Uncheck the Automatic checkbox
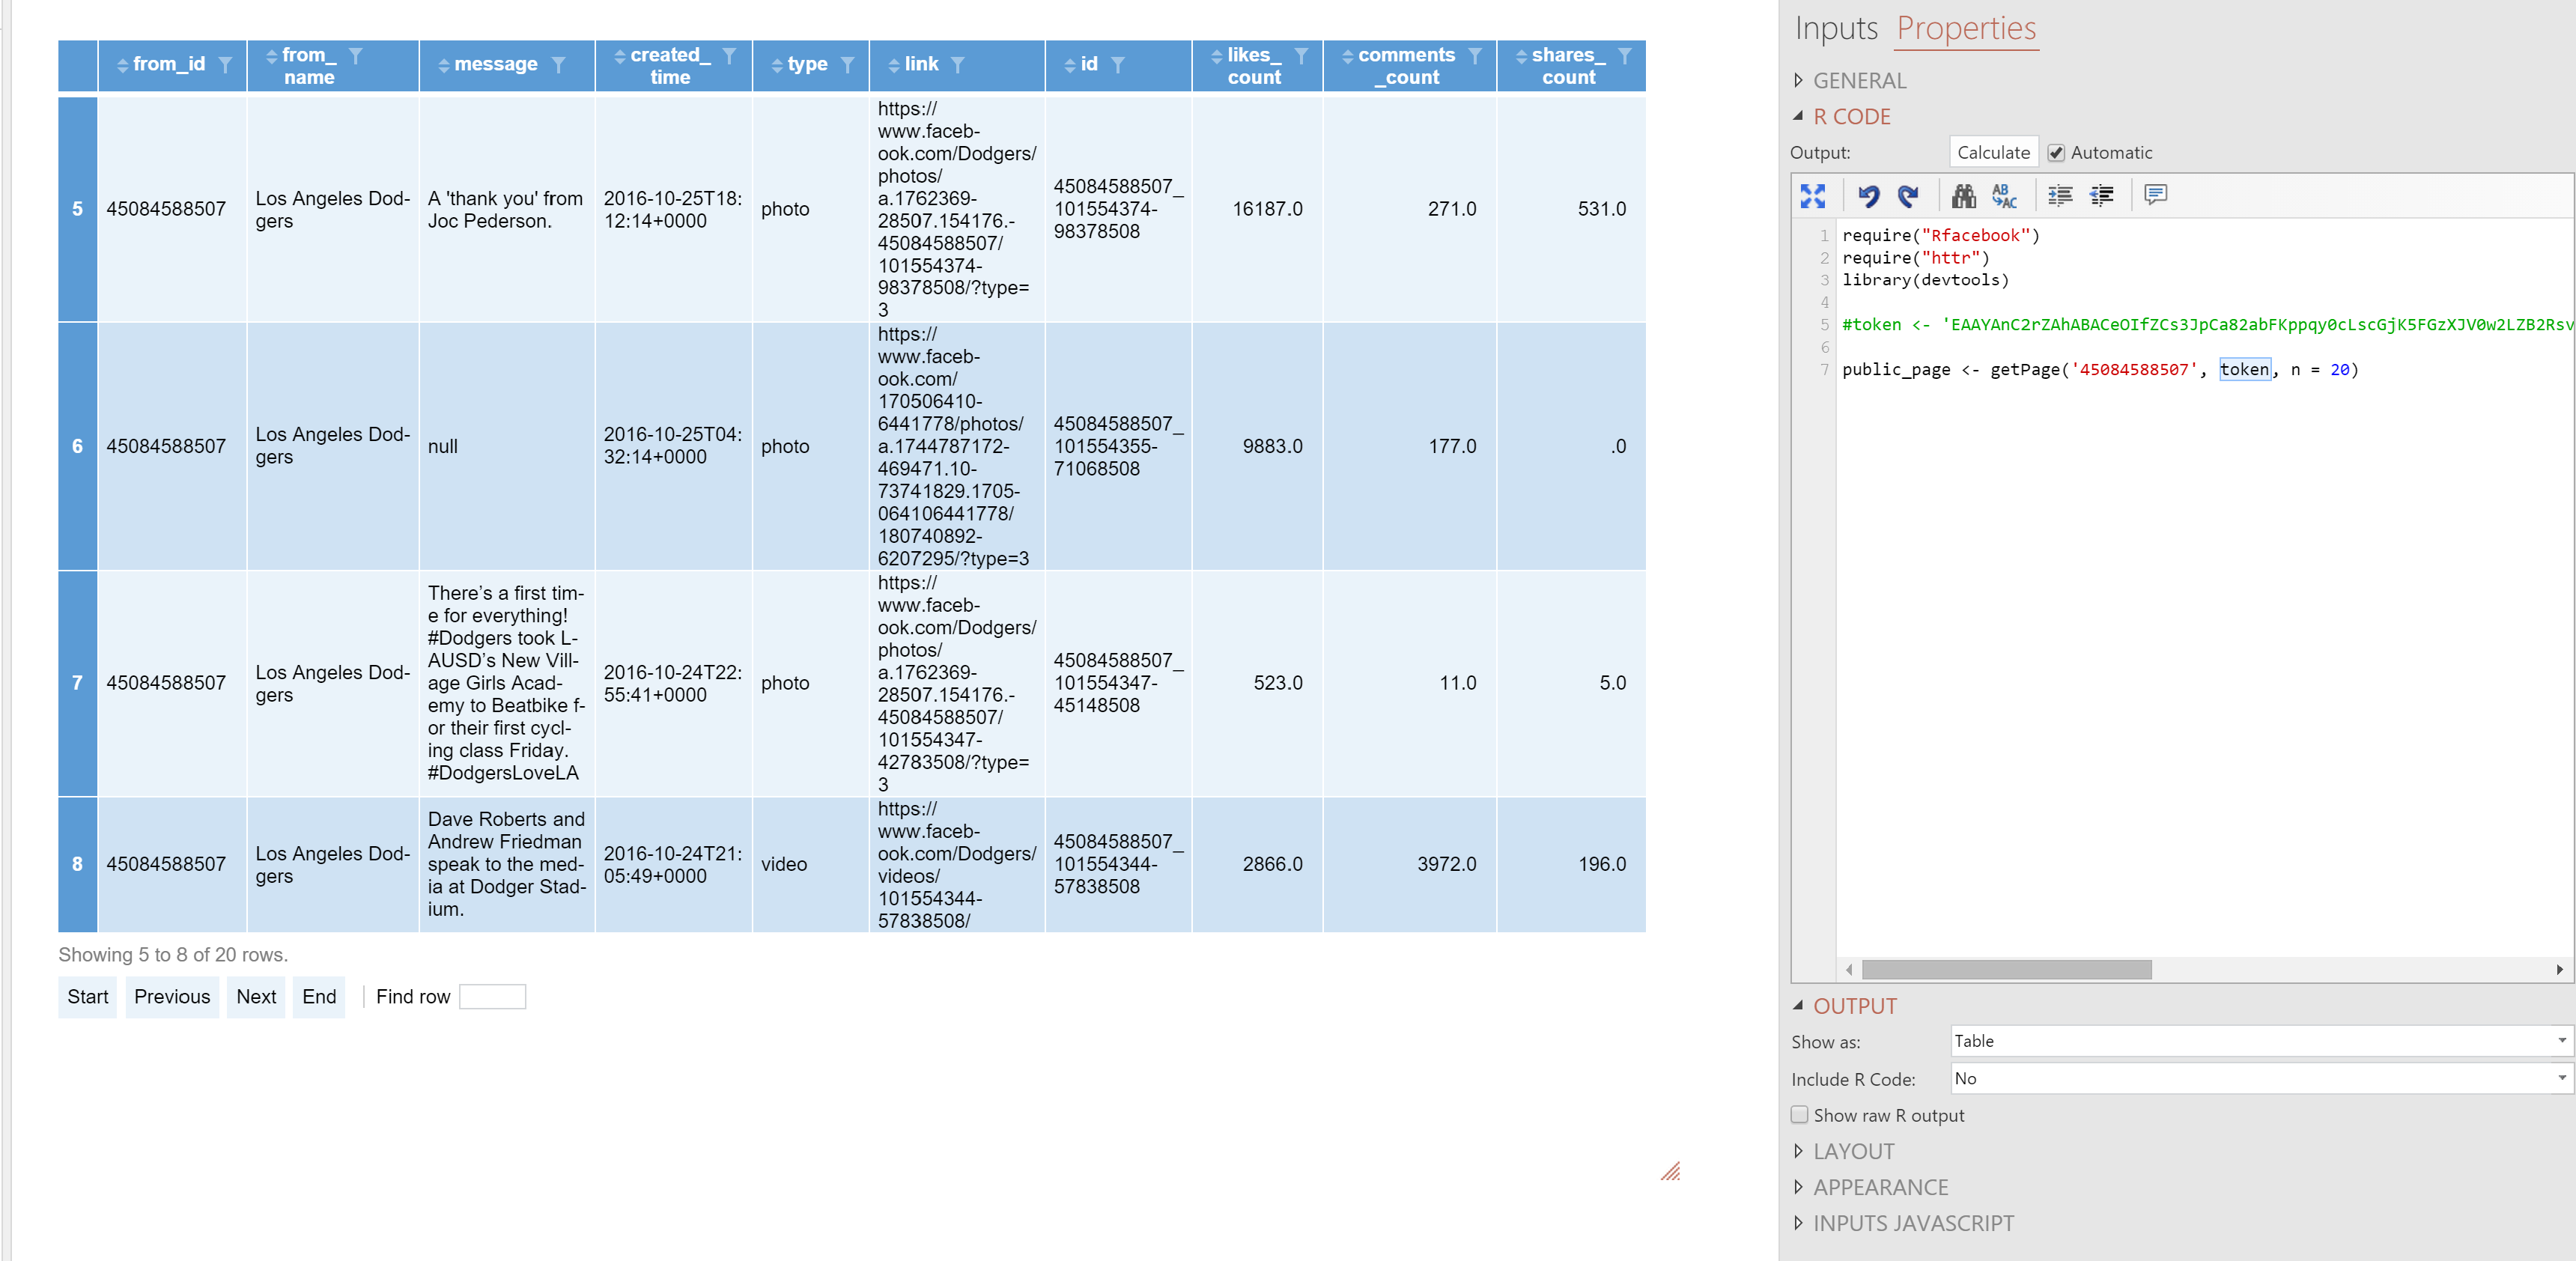The width and height of the screenshot is (2576, 1261). (2056, 153)
